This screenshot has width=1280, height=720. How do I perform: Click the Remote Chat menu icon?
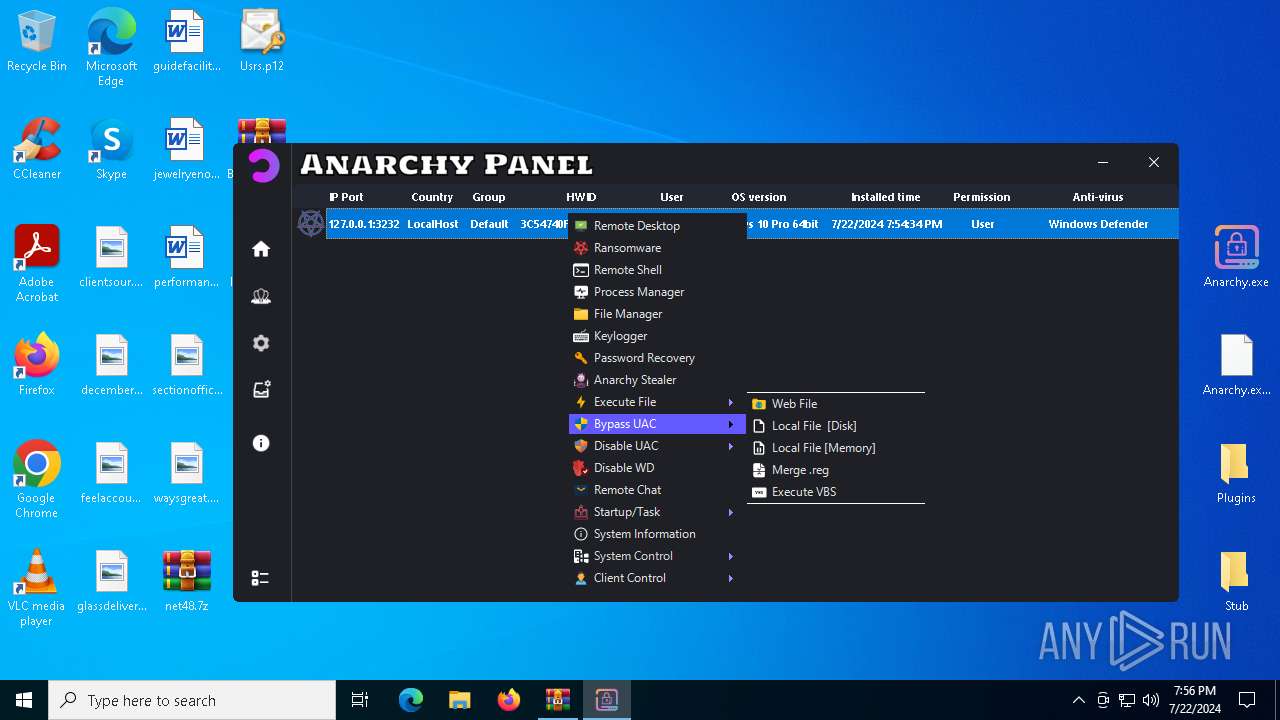[581, 490]
